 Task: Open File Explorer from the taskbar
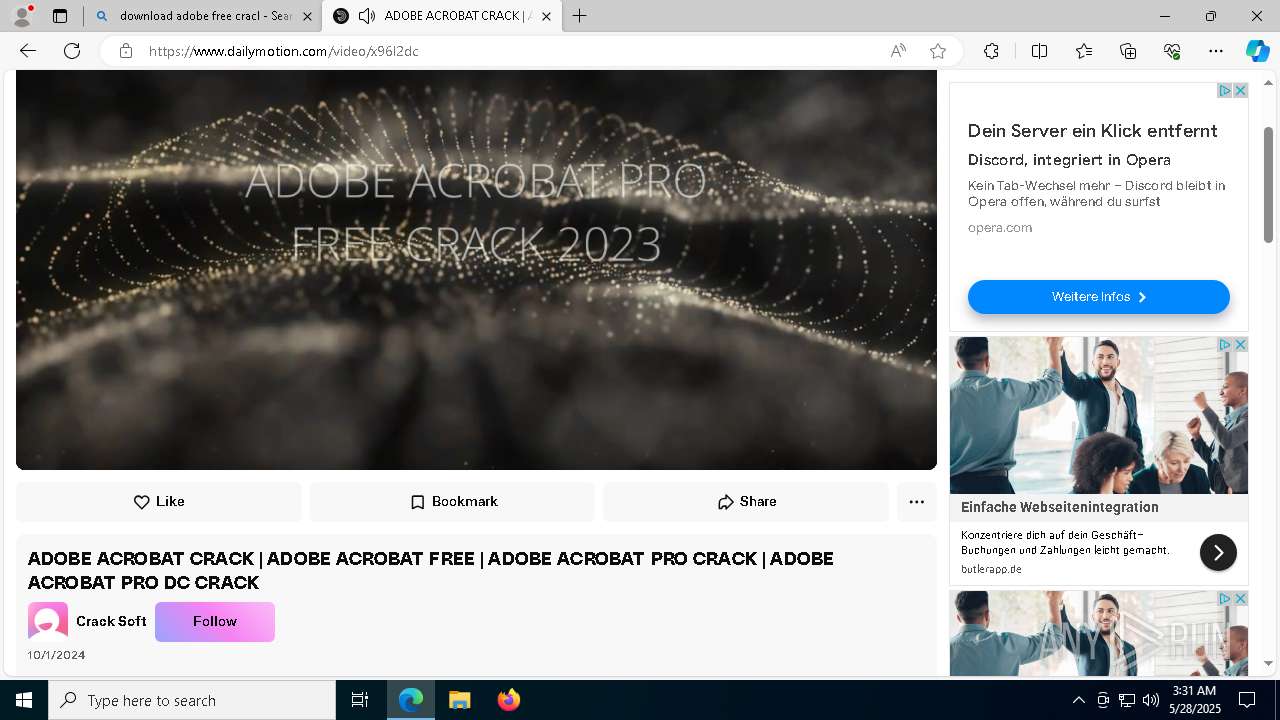[459, 700]
